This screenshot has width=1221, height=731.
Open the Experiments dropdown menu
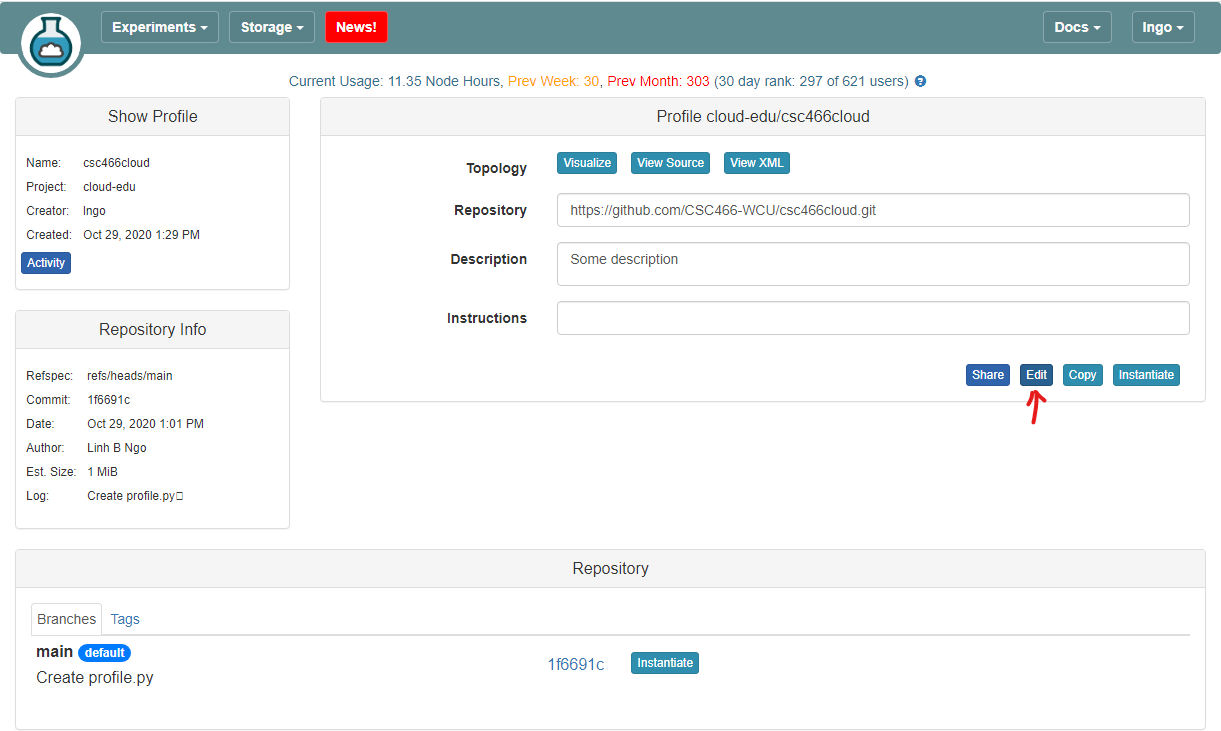[160, 27]
